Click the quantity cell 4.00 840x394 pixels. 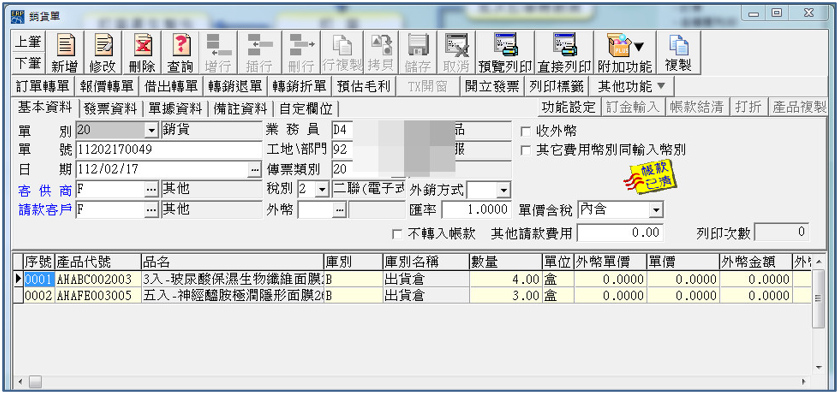pyautogui.click(x=505, y=279)
